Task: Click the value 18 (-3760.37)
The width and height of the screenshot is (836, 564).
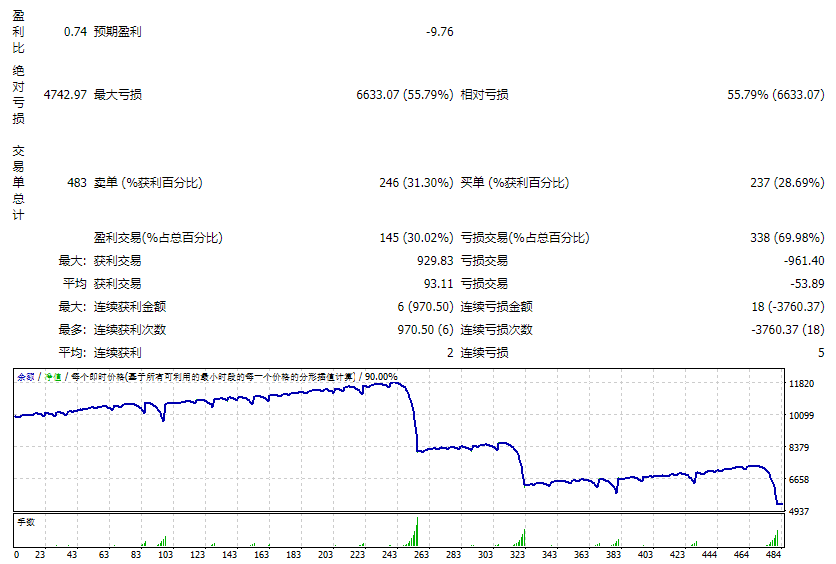Action: pyautogui.click(x=788, y=307)
